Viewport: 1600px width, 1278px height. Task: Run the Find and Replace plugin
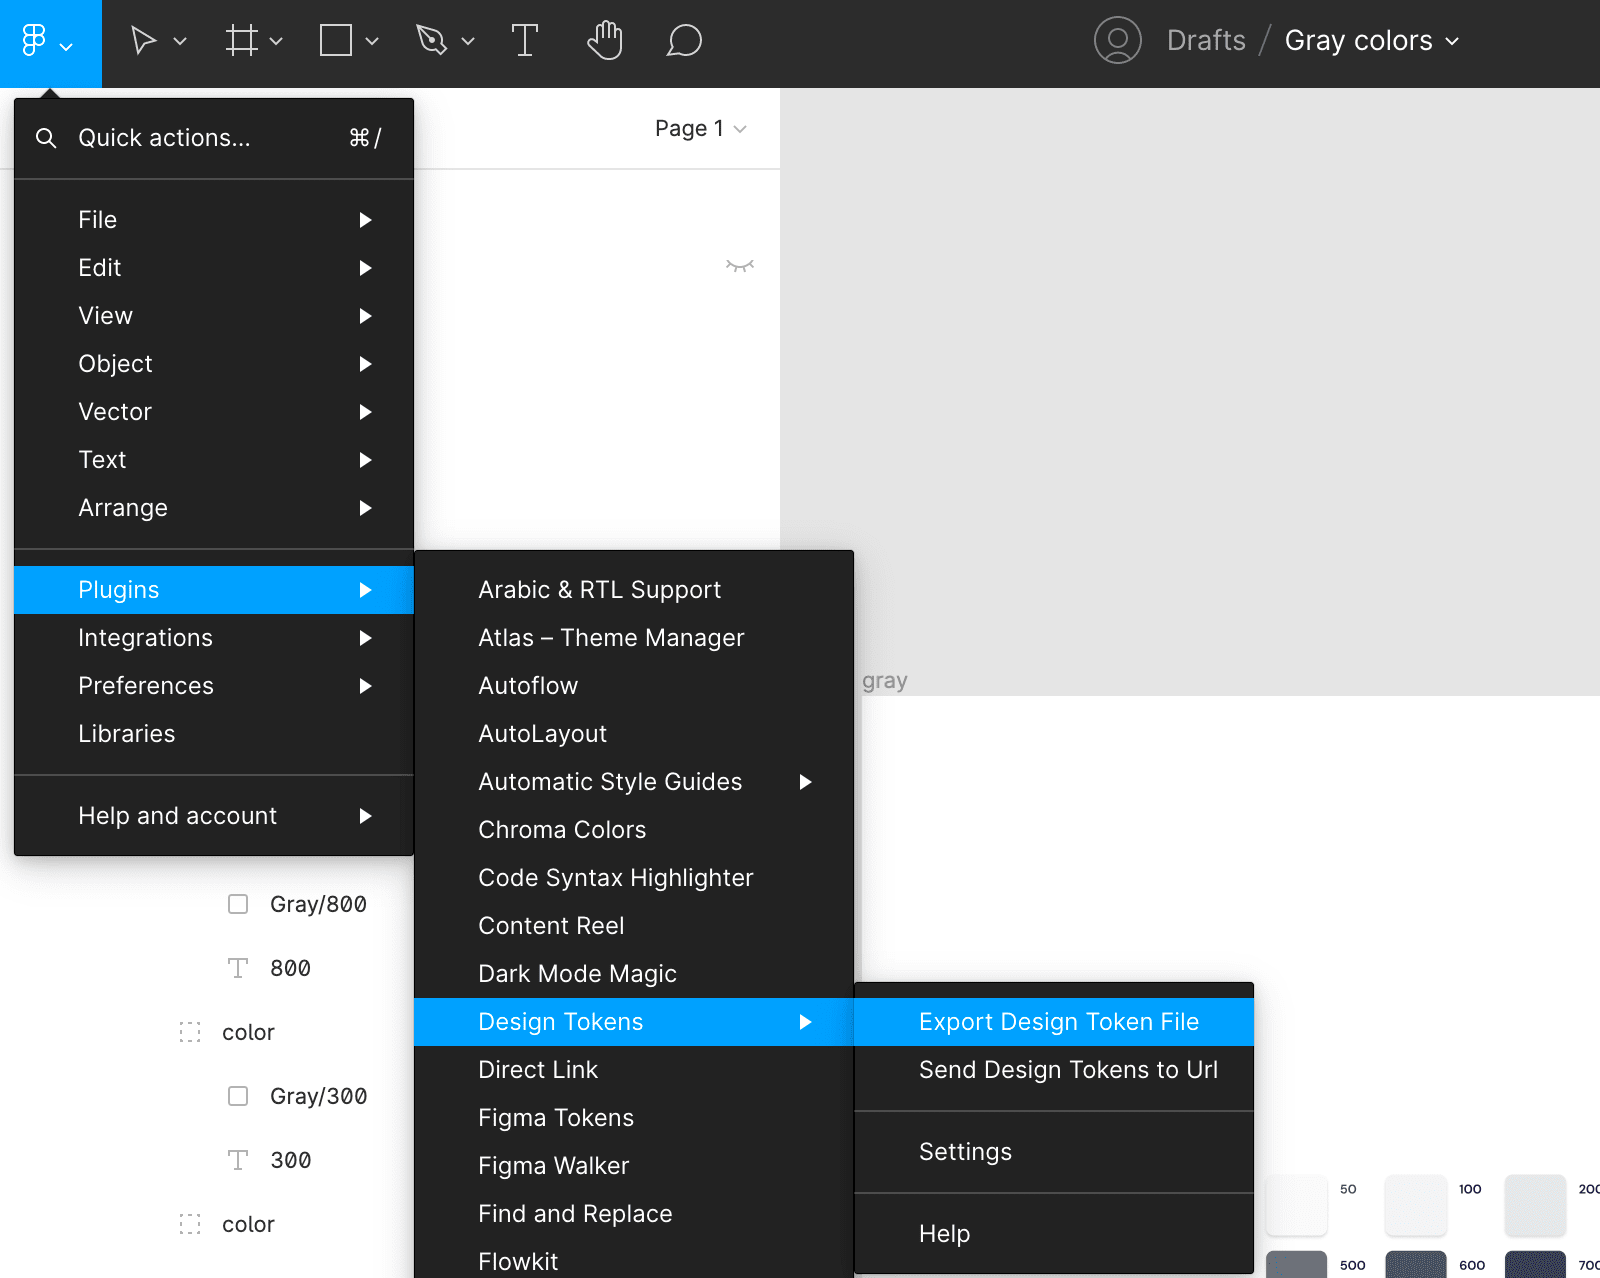click(634, 1214)
